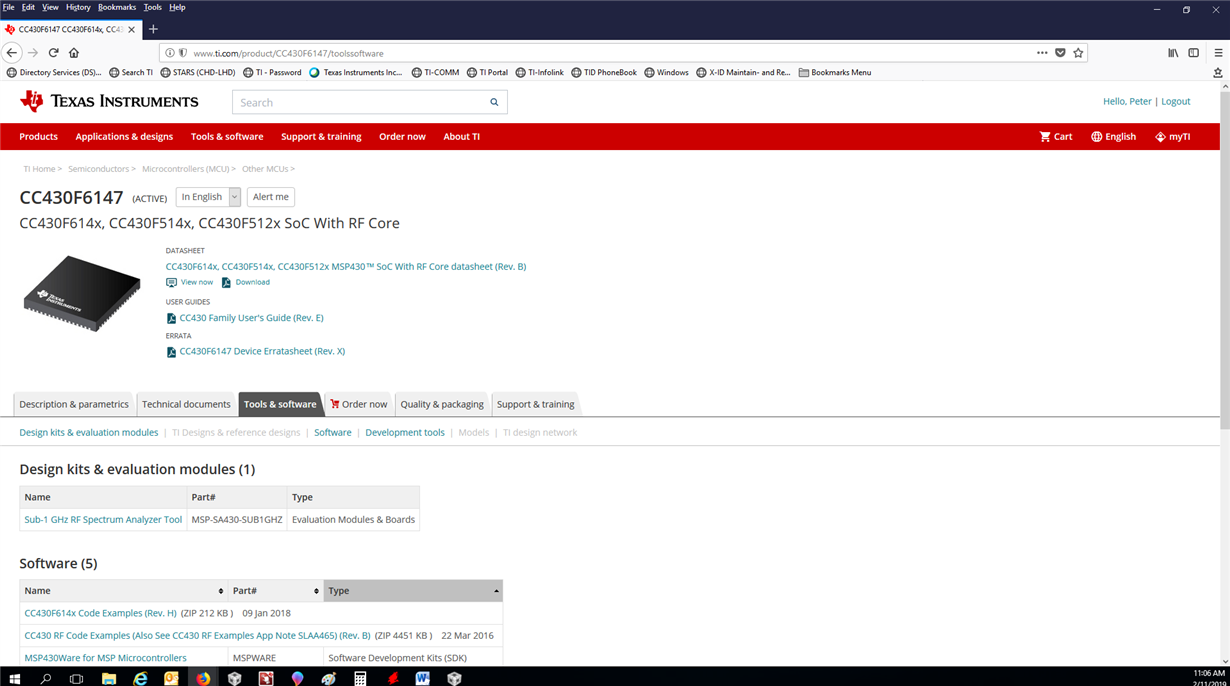Click the CC430F6147 chip image

point(82,293)
